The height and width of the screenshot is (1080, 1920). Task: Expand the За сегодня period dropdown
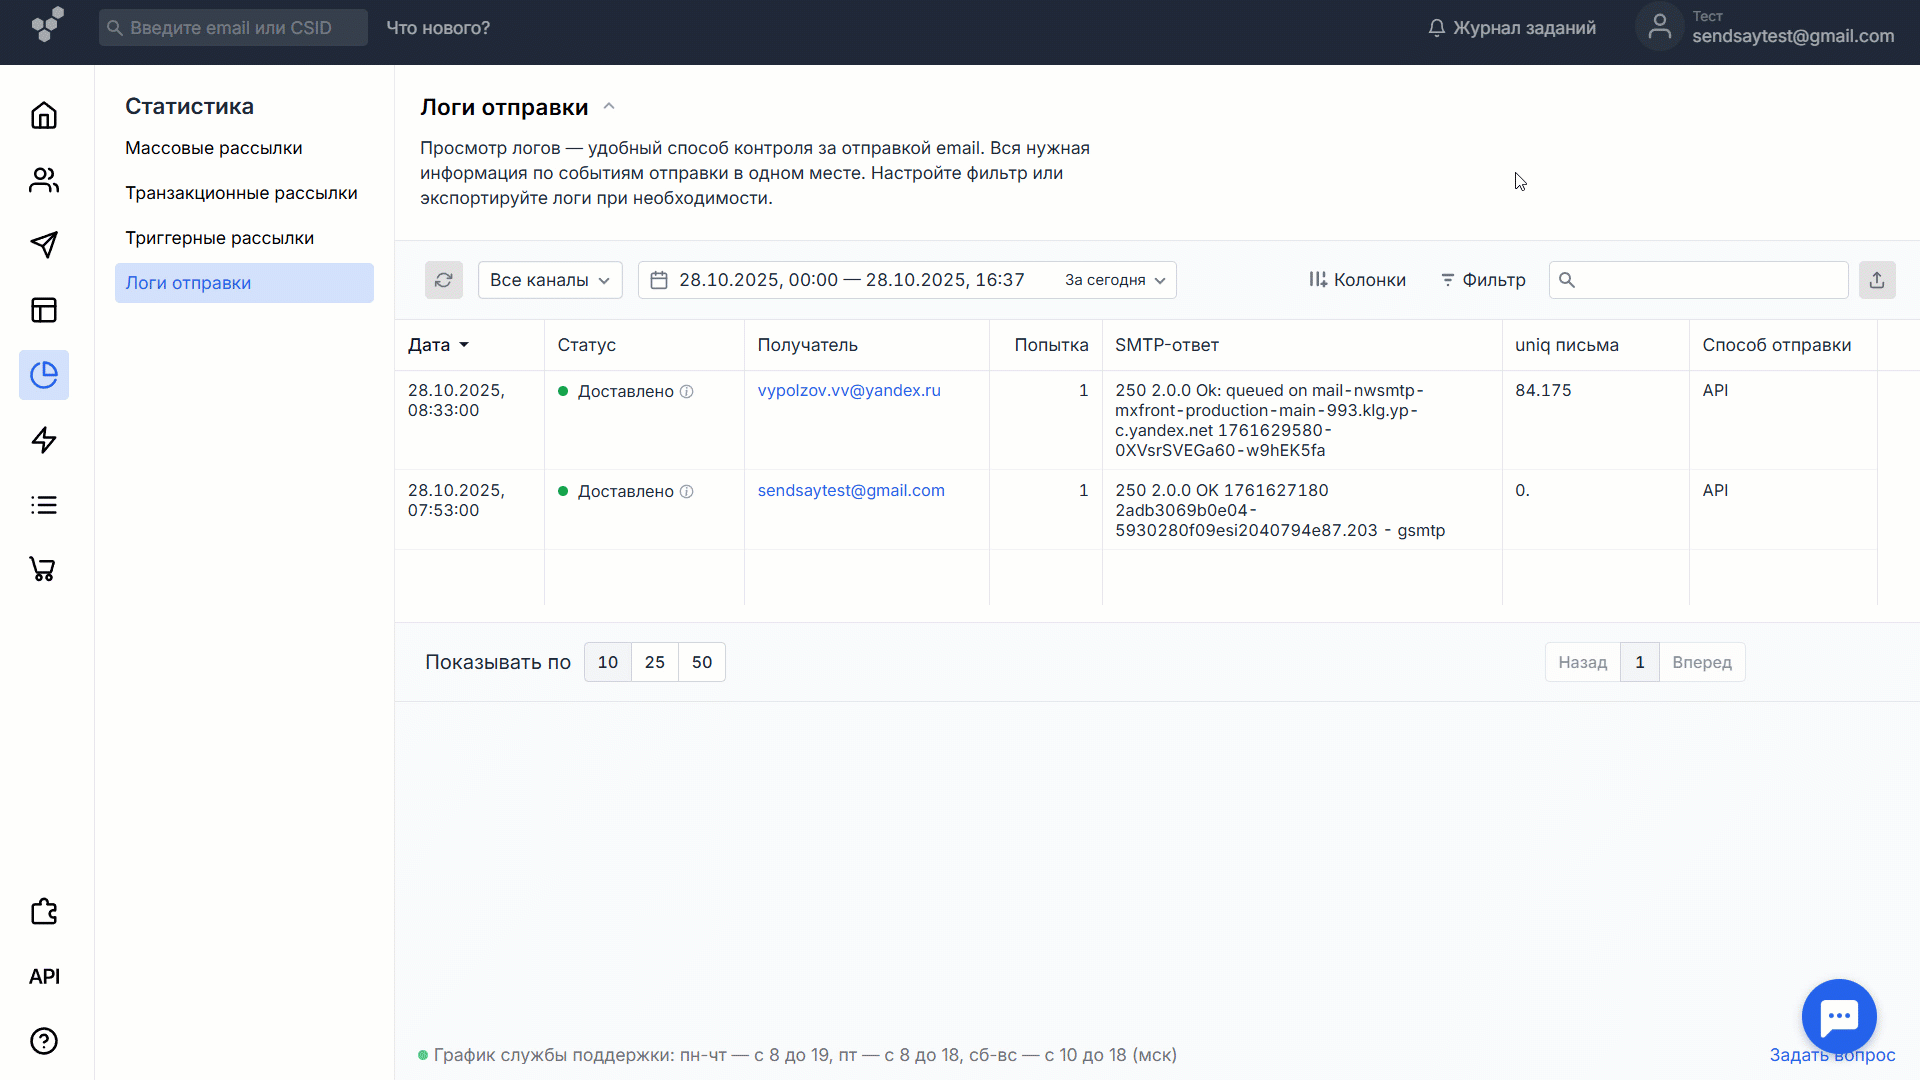[1115, 280]
